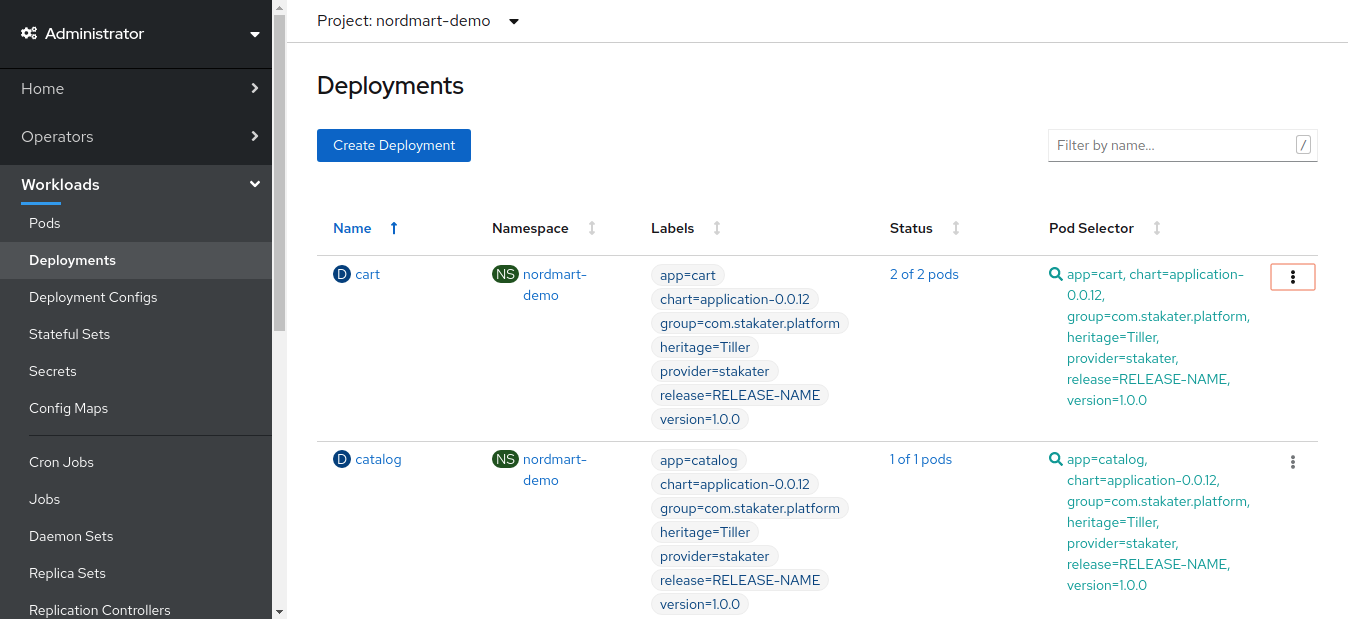Click sort arrows icon beside Pod Selector header
The image size is (1348, 619).
1157,228
